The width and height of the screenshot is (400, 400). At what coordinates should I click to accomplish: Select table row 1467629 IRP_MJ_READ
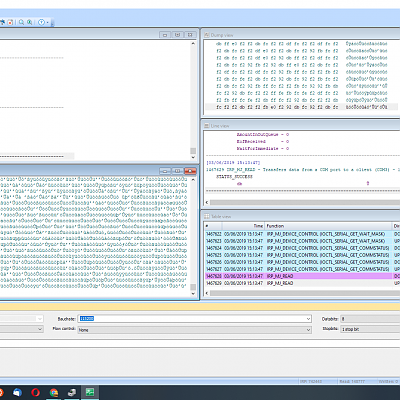(302, 283)
